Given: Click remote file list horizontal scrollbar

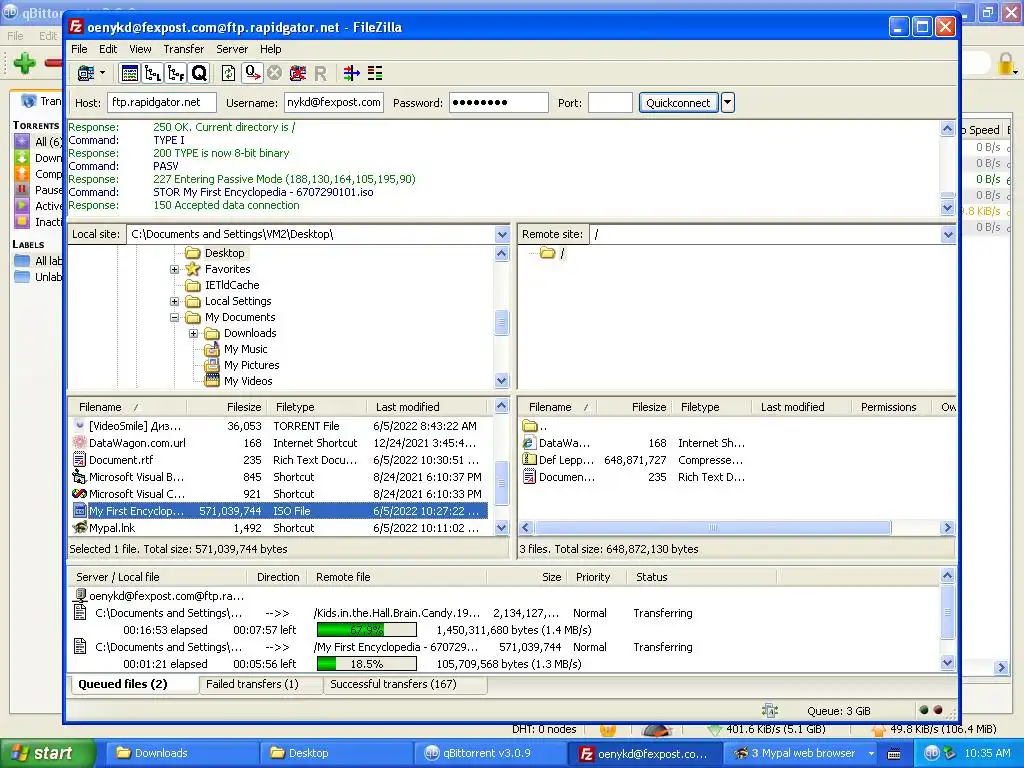Looking at the screenshot, I should [713, 528].
